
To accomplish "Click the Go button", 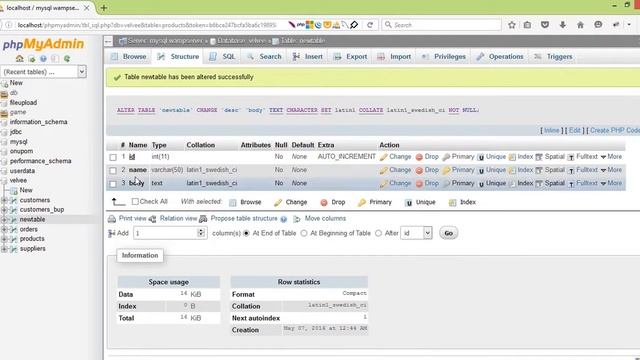I will coord(449,233).
